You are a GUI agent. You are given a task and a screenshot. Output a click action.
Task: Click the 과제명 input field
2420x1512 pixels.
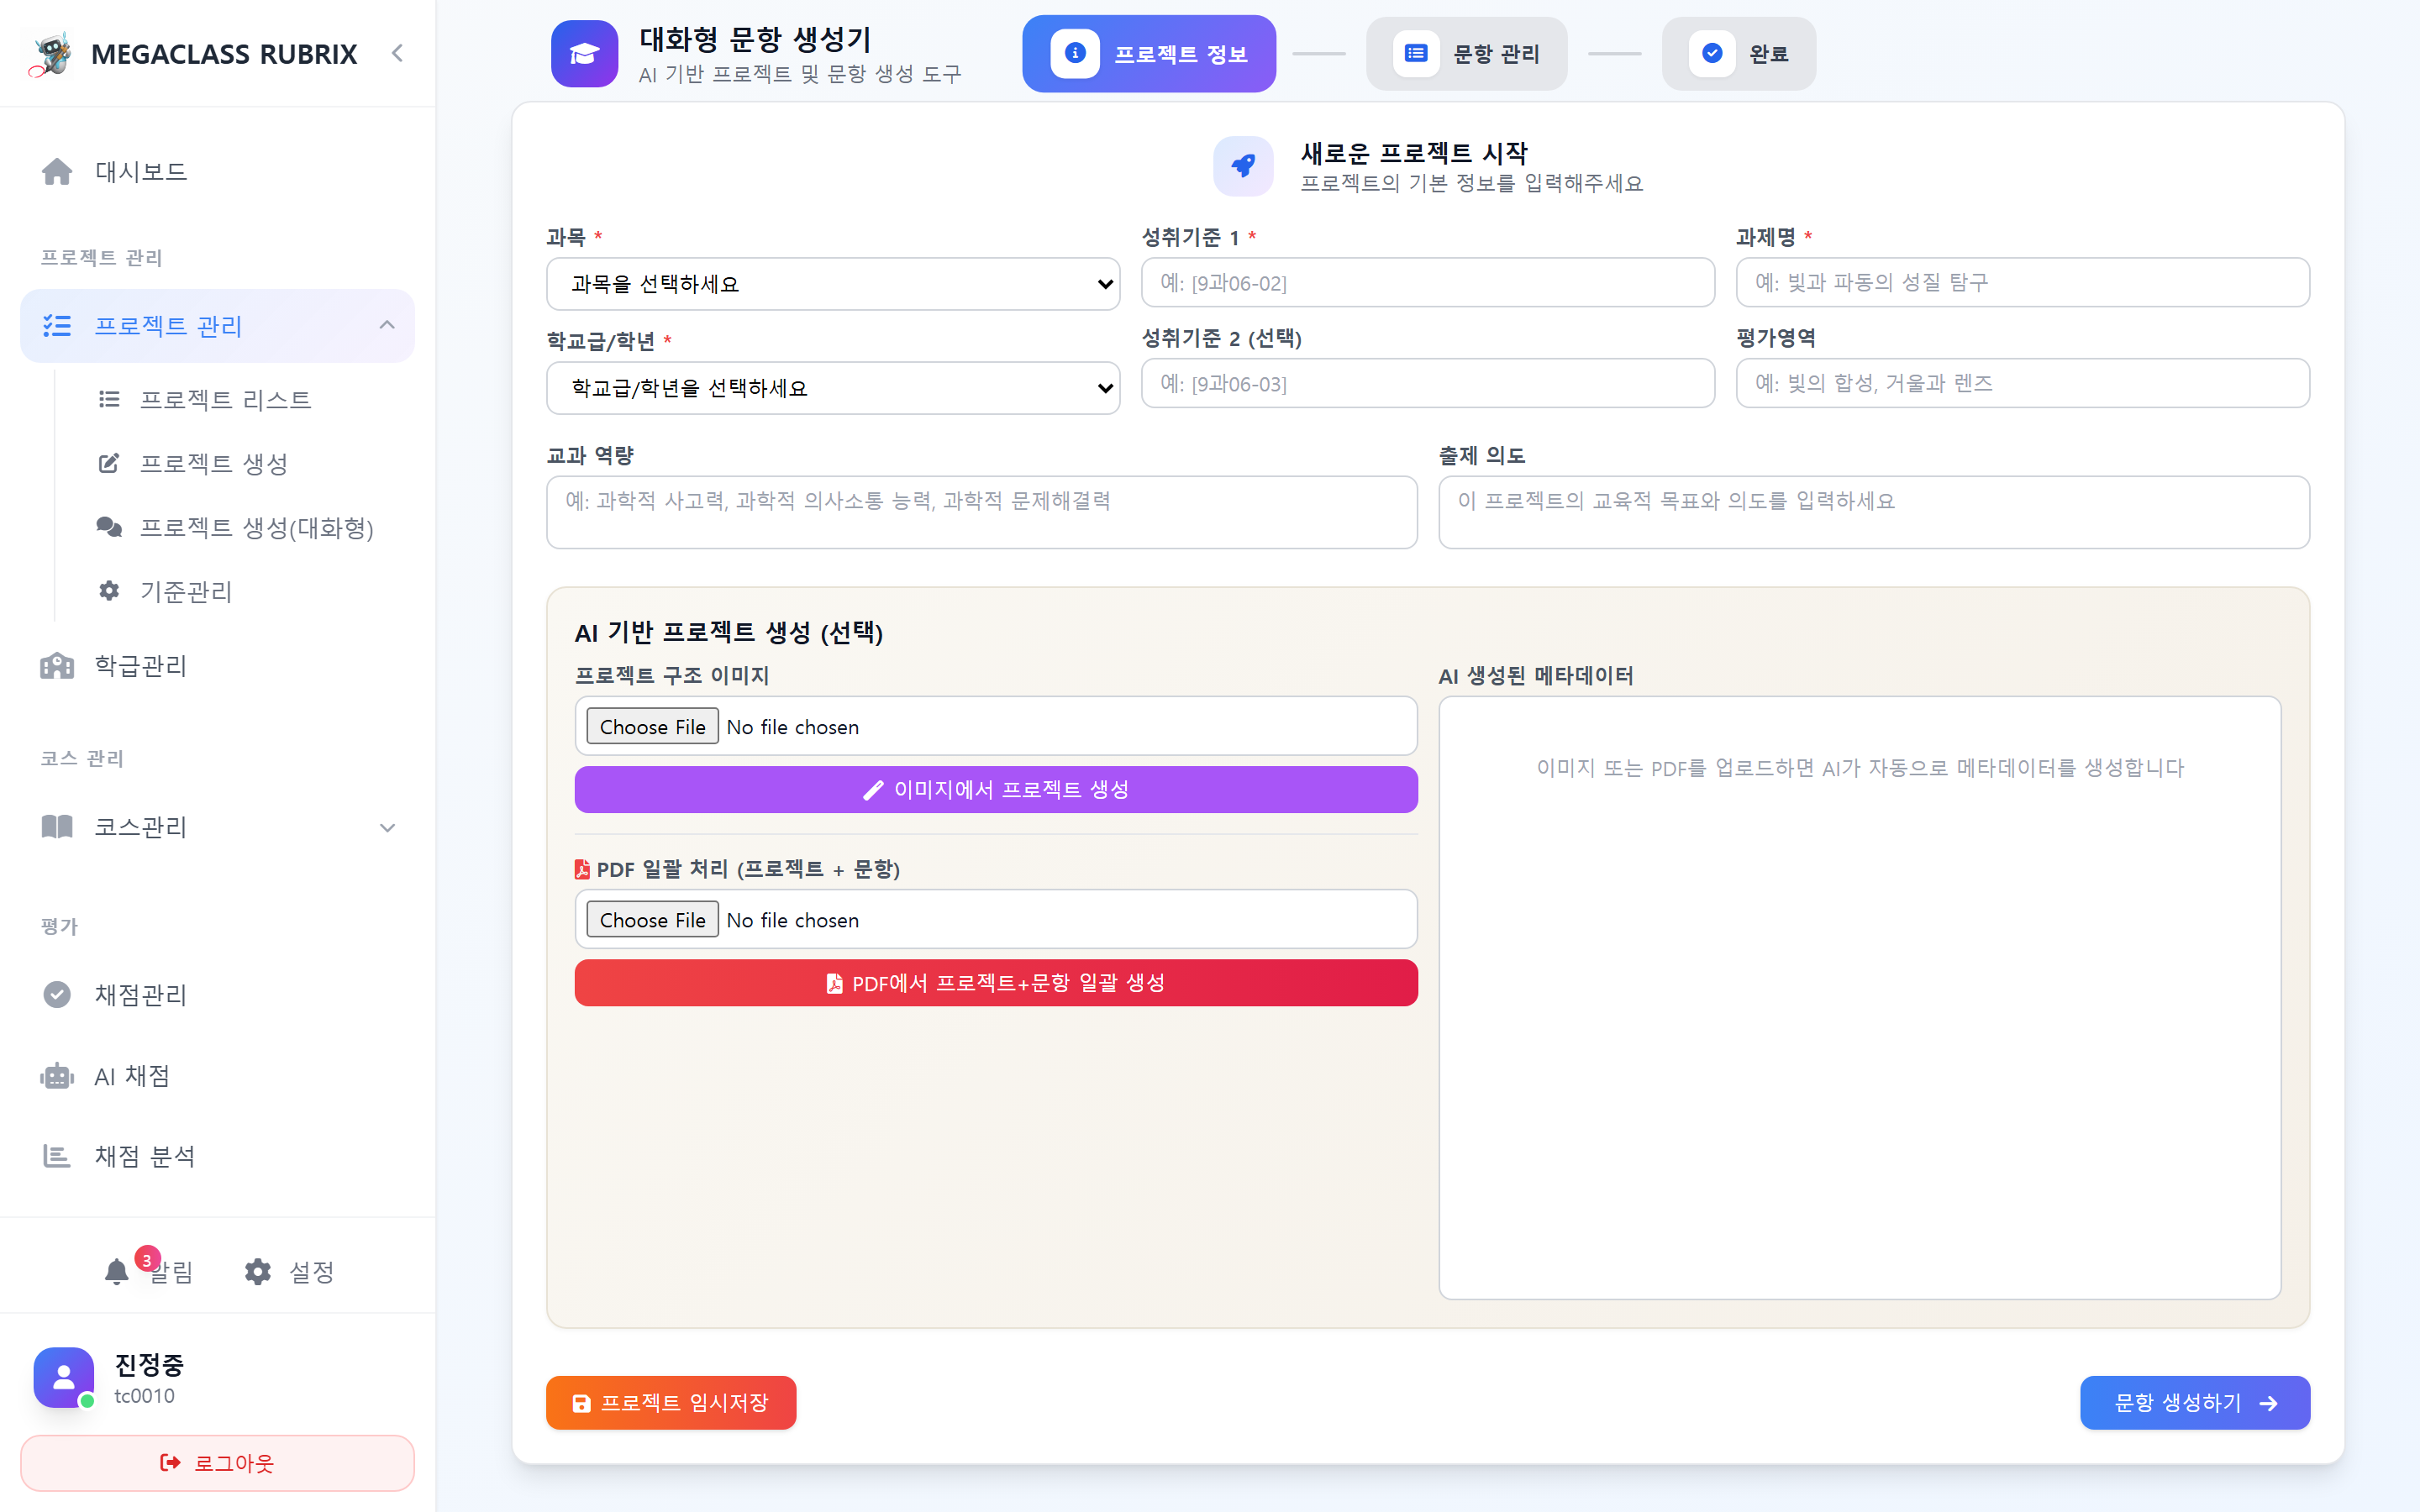pyautogui.click(x=2022, y=282)
